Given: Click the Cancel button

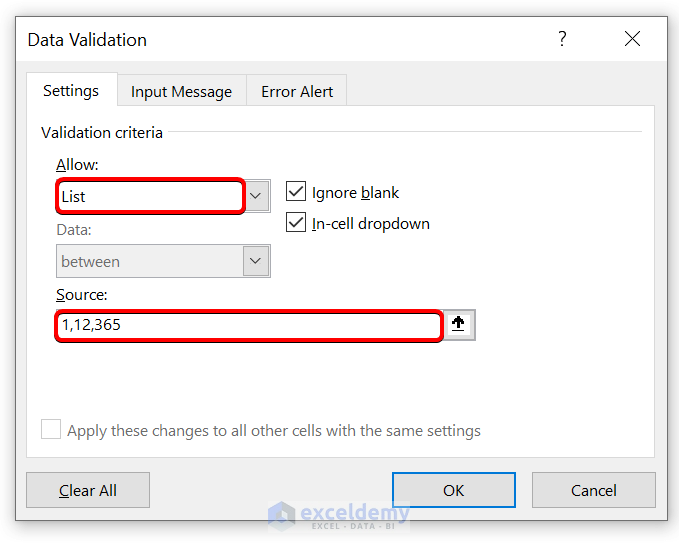Looking at the screenshot, I should coord(593,490).
